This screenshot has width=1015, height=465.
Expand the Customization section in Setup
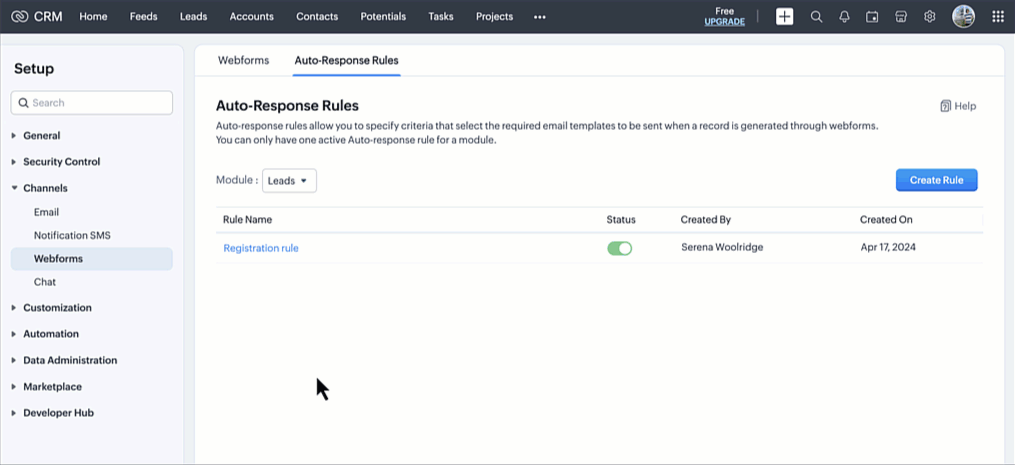pos(57,308)
